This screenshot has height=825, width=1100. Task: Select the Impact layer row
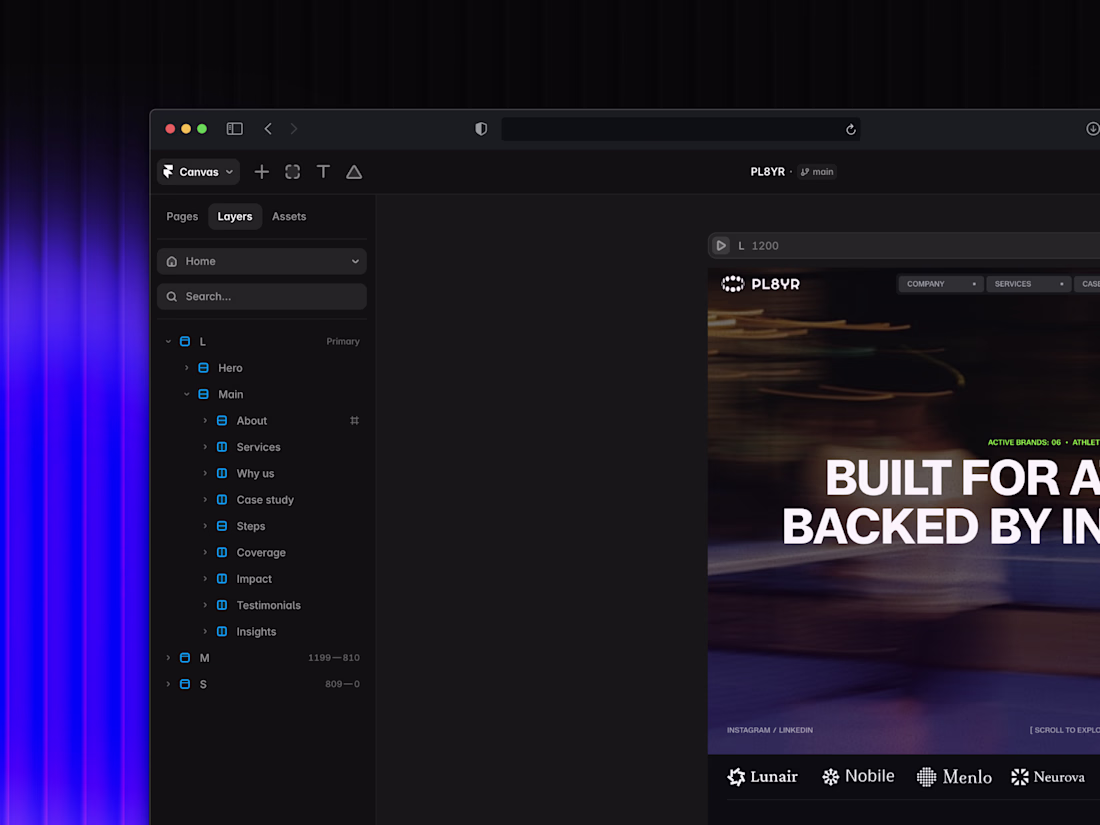tap(262, 579)
